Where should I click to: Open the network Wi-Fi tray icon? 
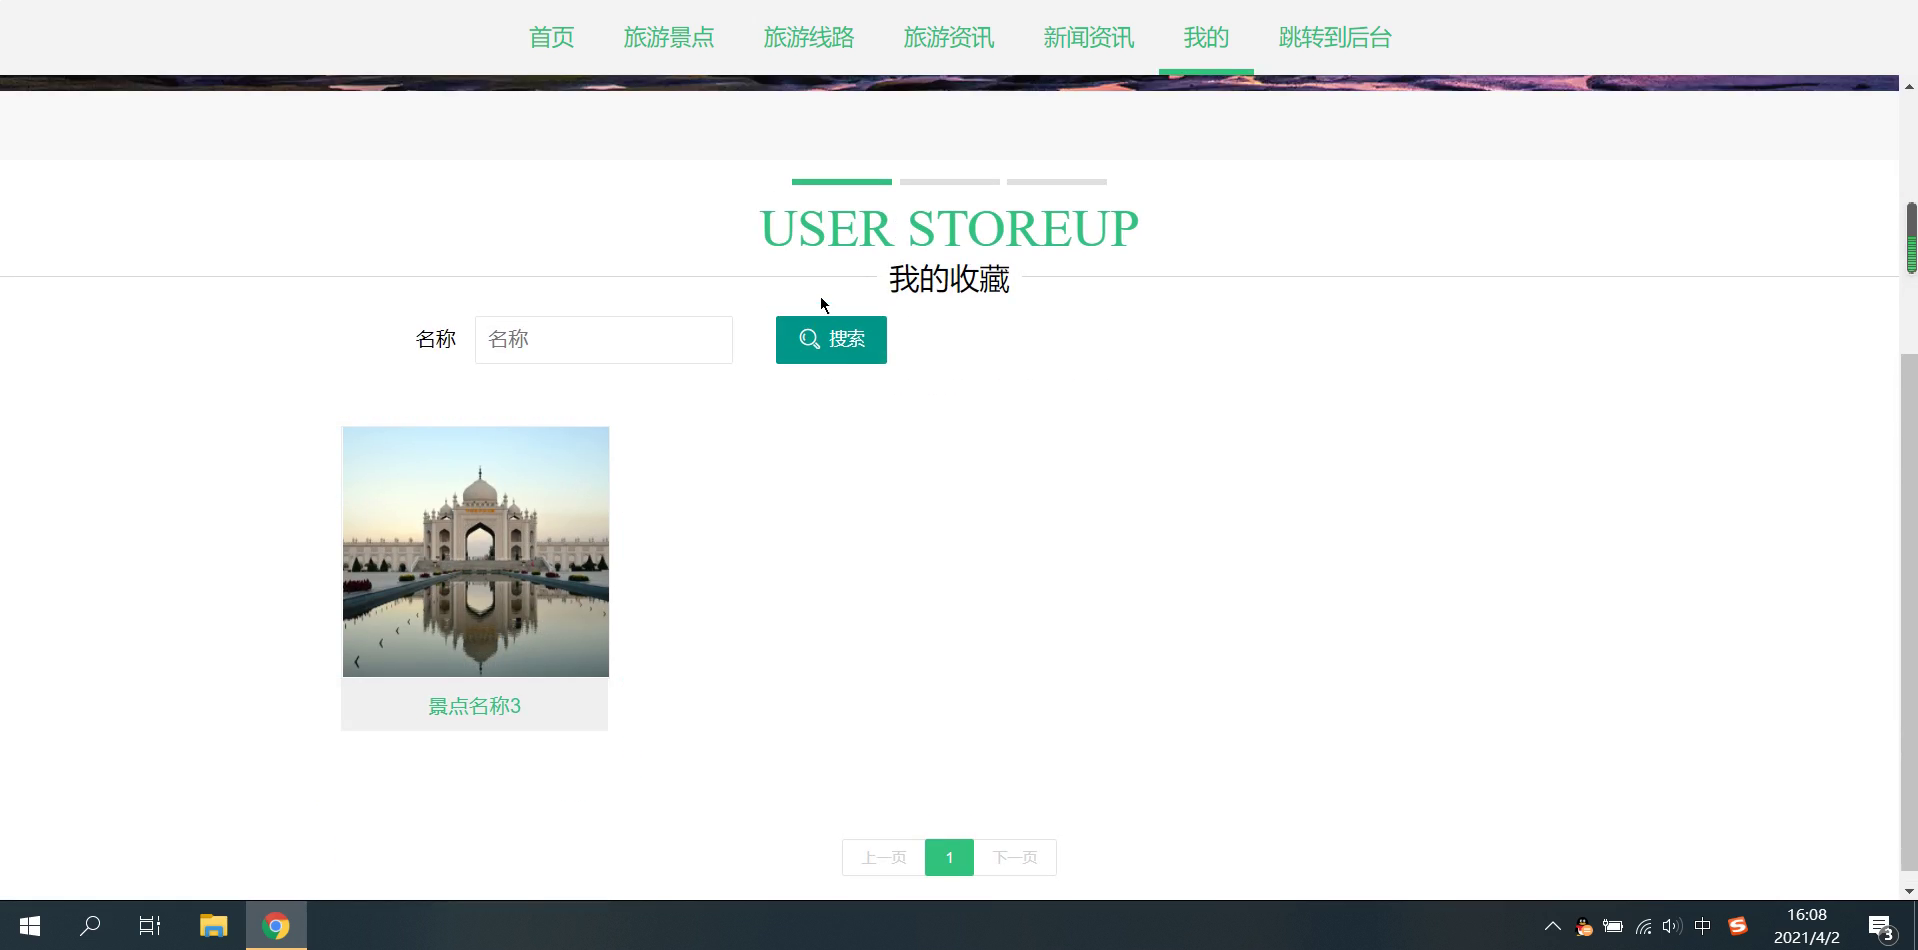coord(1643,926)
